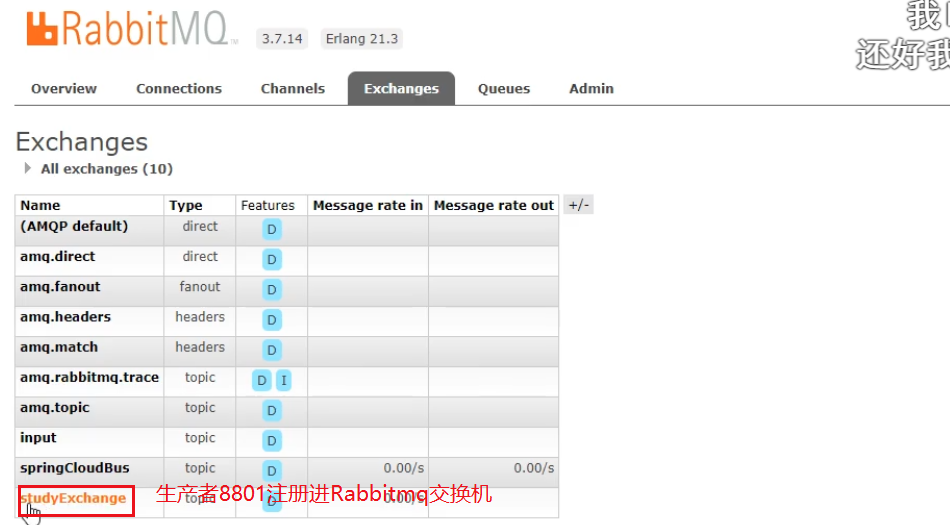Click the +/- column selector button

coord(579,205)
